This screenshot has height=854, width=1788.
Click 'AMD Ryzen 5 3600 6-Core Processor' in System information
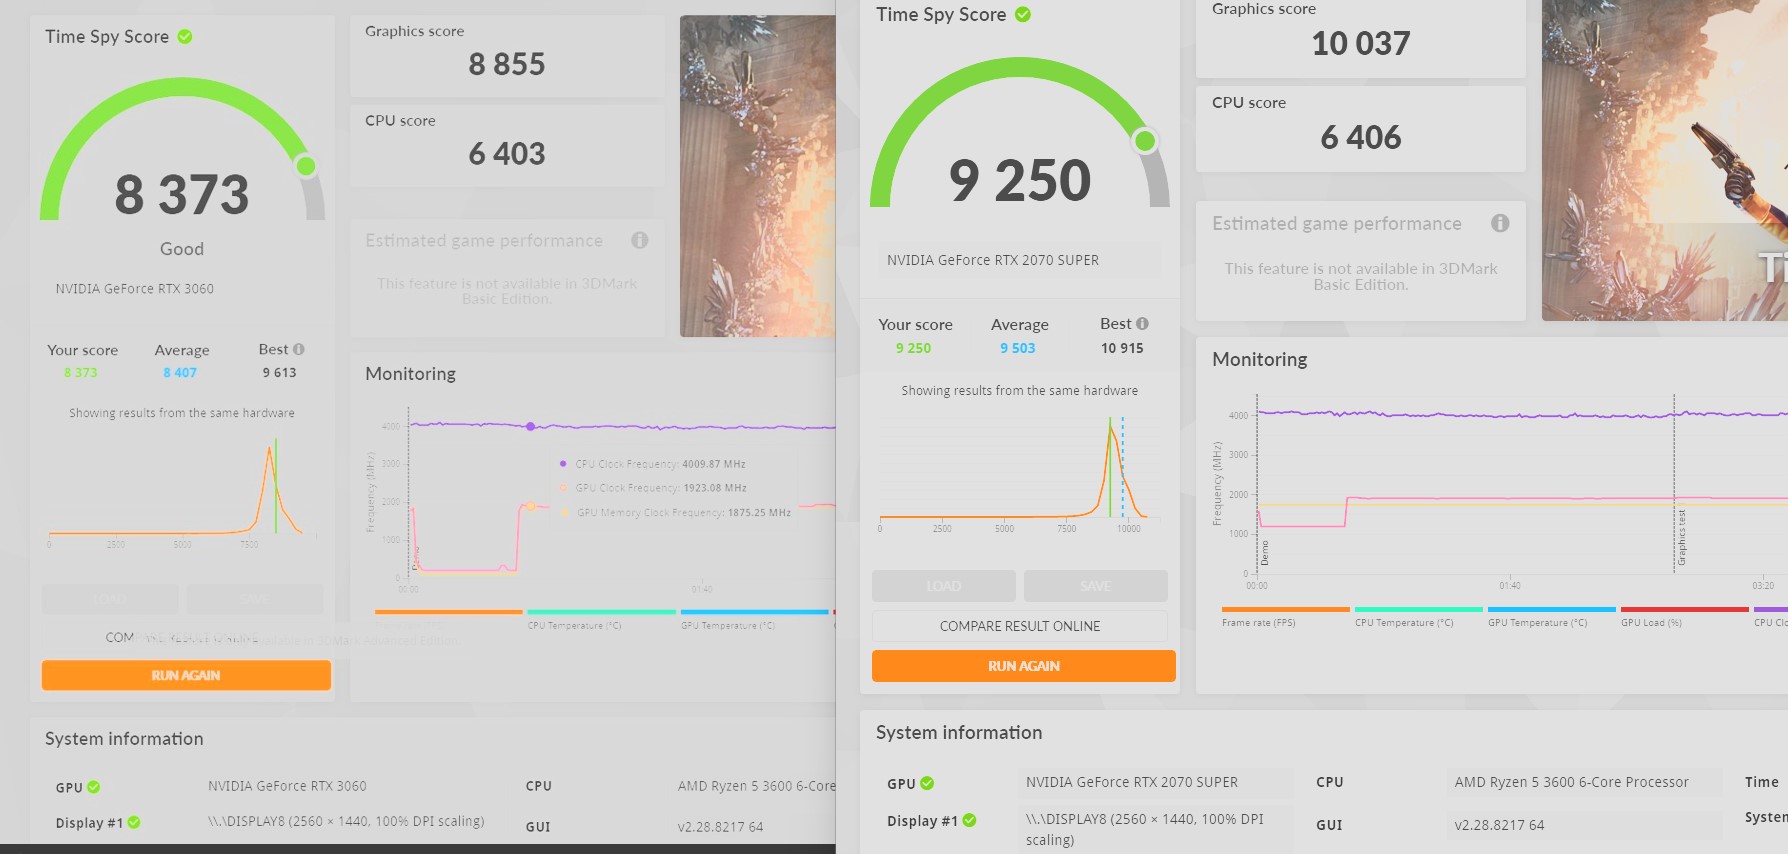[x=1572, y=782]
